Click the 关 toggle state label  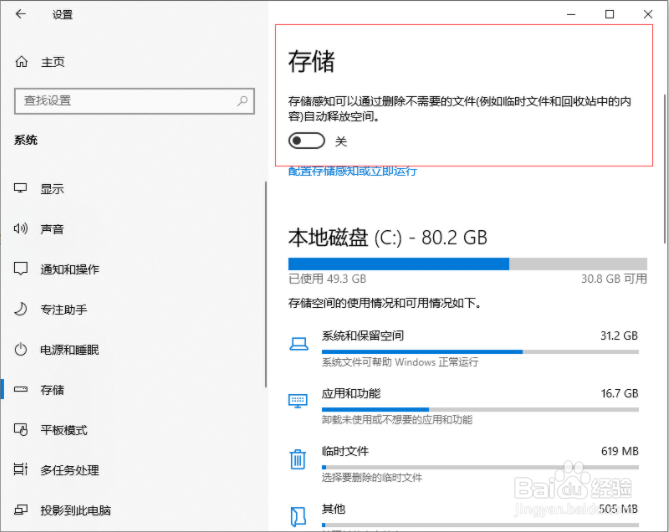[x=341, y=141]
